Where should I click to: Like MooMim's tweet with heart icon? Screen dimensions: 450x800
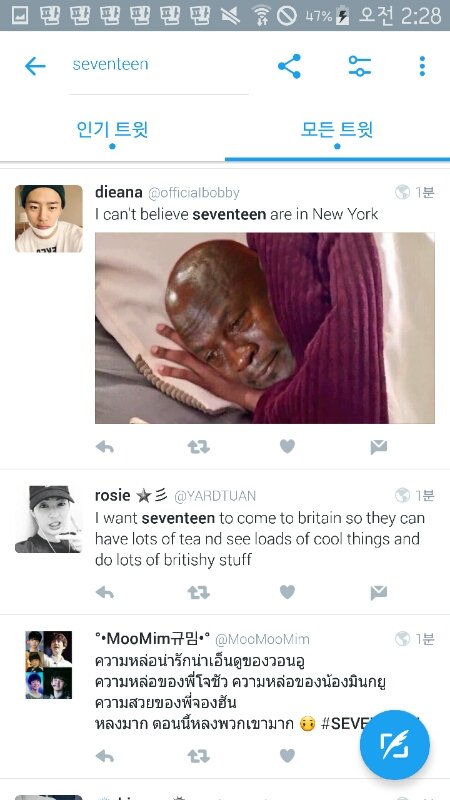pos(287,756)
